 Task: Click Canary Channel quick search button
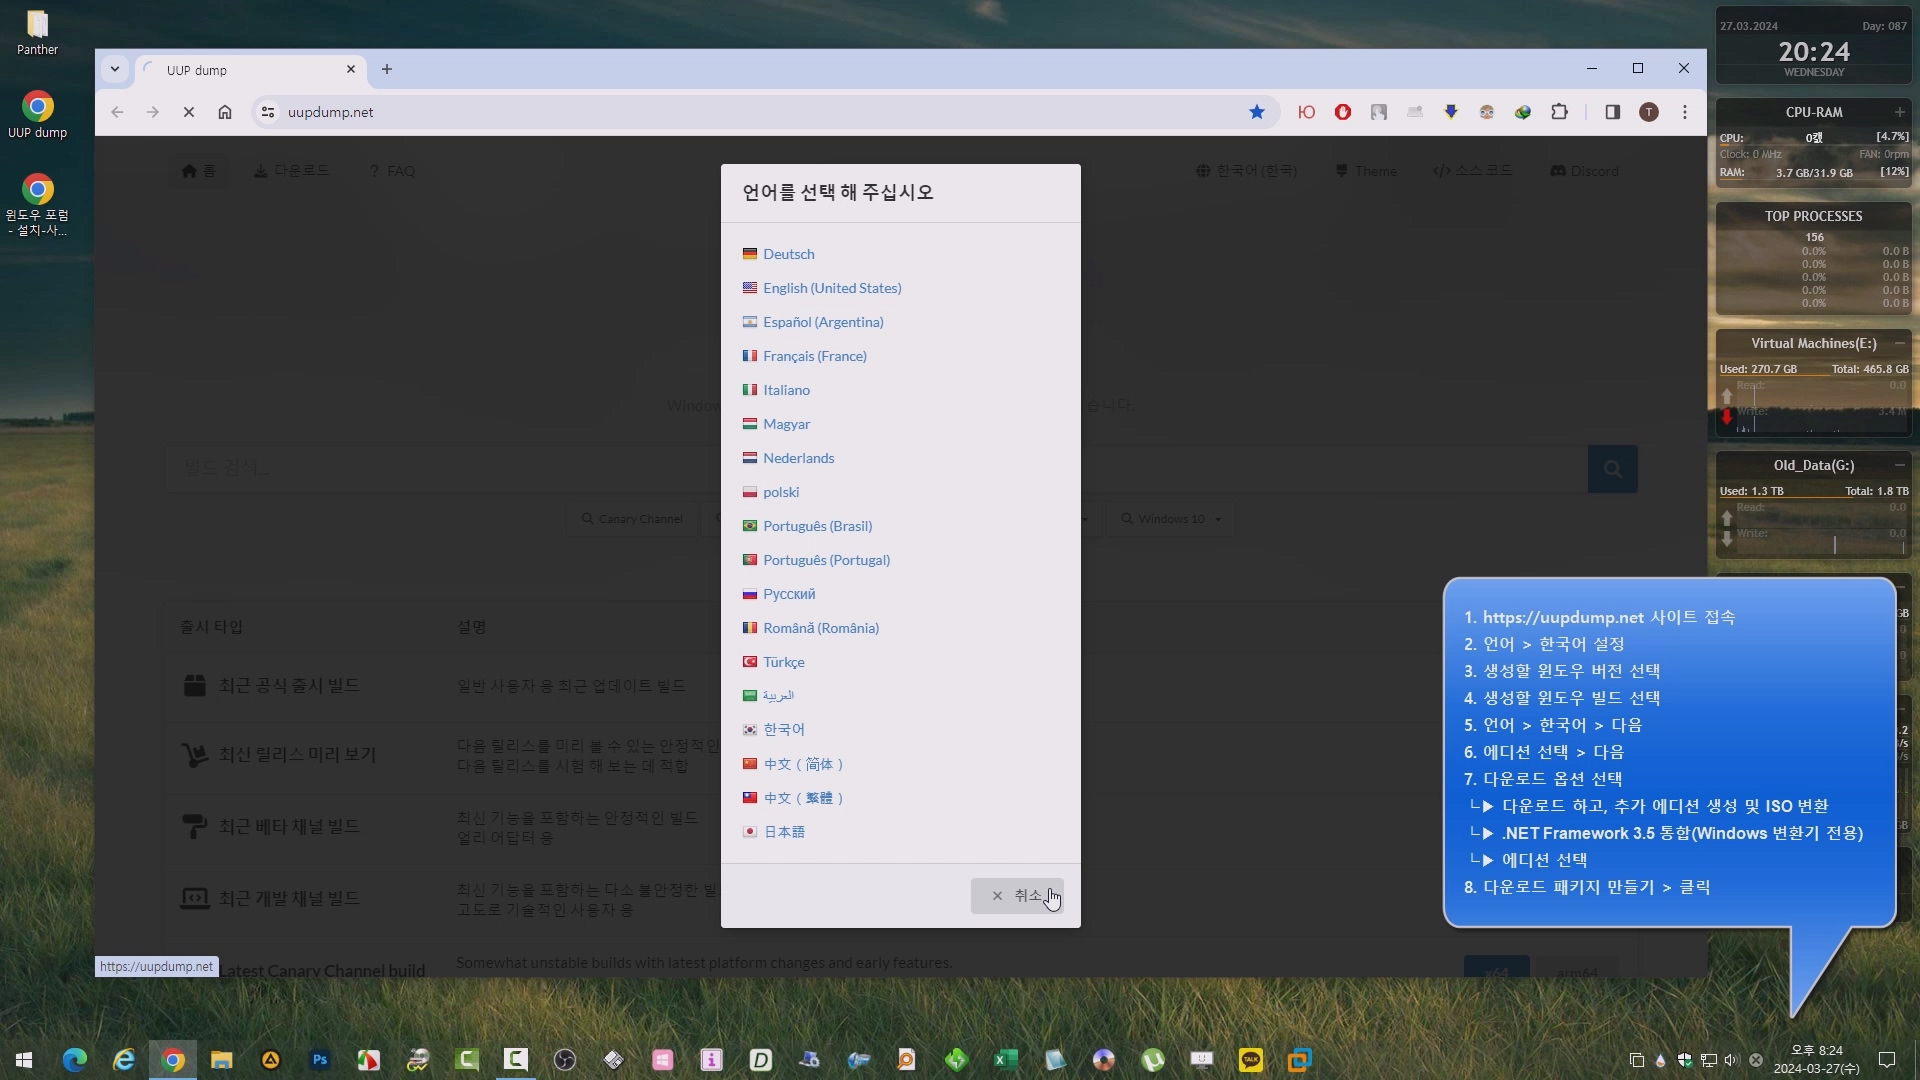[632, 519]
